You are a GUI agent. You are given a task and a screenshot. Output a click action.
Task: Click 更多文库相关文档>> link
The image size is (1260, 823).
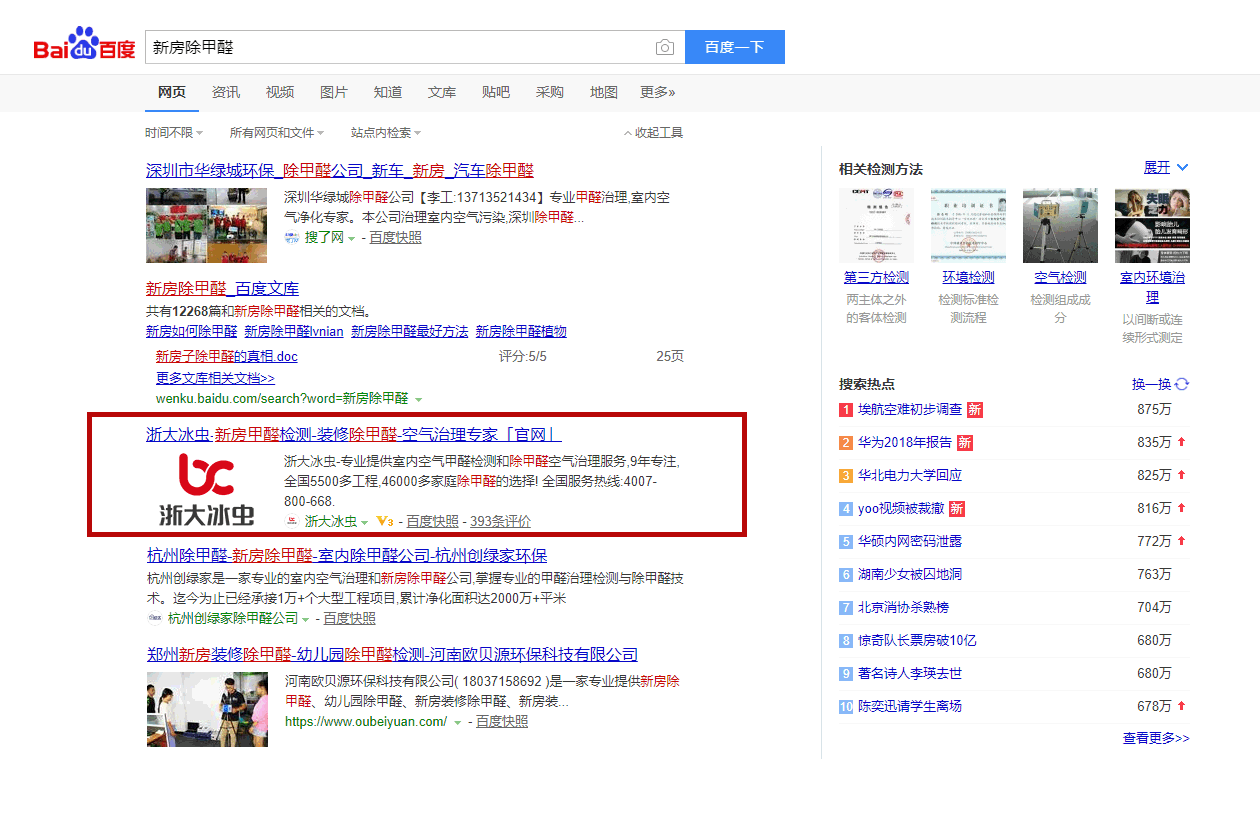click(215, 378)
